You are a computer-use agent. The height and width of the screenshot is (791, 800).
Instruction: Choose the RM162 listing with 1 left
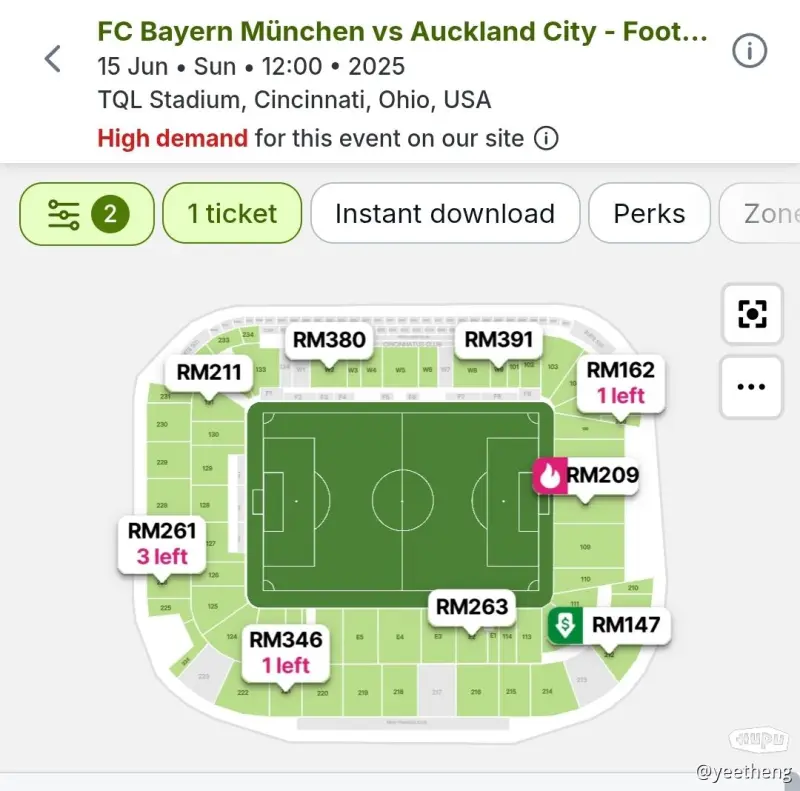[x=621, y=383]
